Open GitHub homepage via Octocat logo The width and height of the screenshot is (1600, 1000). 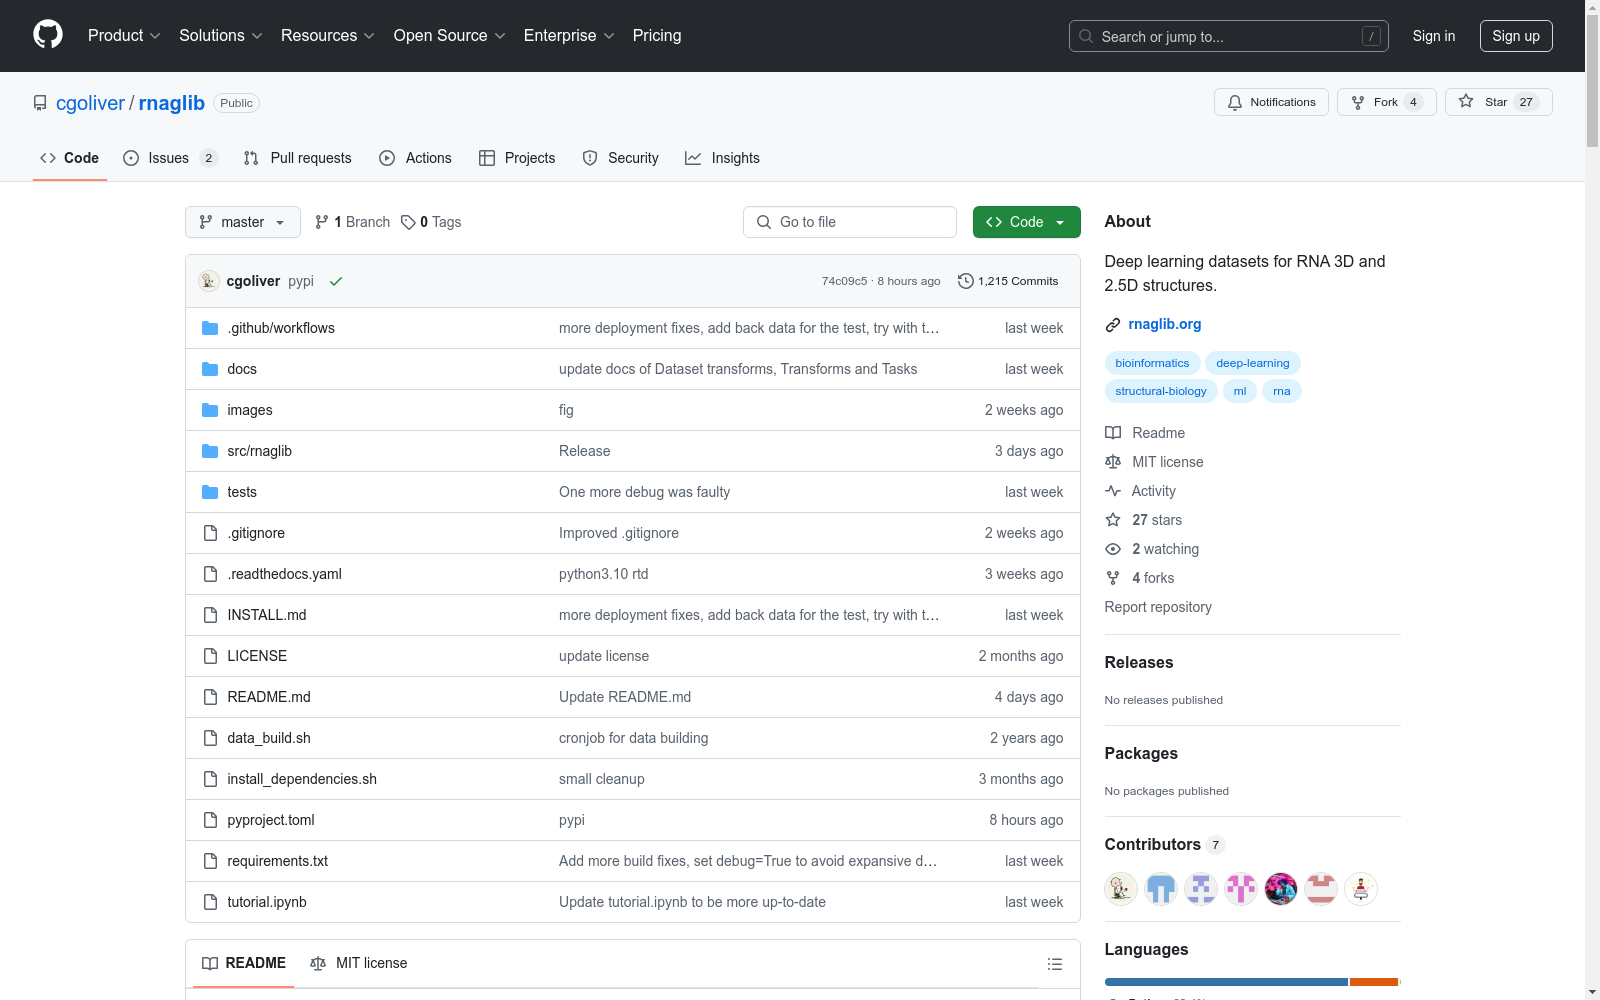pos(48,35)
